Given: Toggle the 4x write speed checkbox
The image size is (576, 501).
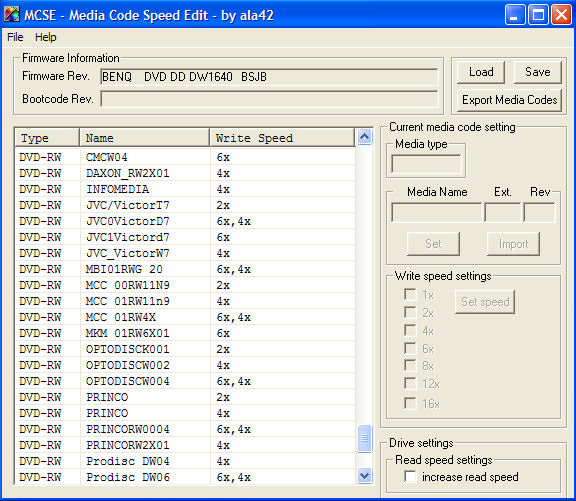Looking at the screenshot, I should pos(410,330).
